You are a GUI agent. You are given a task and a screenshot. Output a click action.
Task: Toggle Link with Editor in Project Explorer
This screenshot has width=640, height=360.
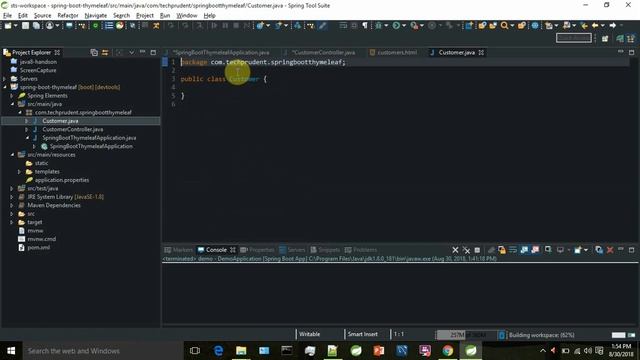[105, 52]
